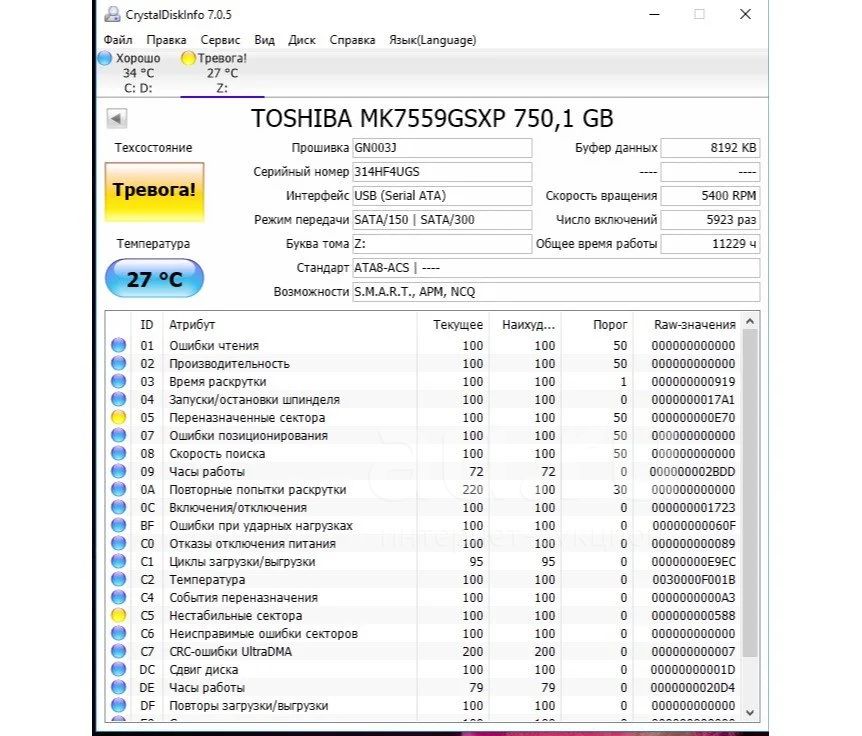Click status icon of Циклы загрузки/выгрузки row
Viewport: 862px width, 736px height.
(119, 561)
